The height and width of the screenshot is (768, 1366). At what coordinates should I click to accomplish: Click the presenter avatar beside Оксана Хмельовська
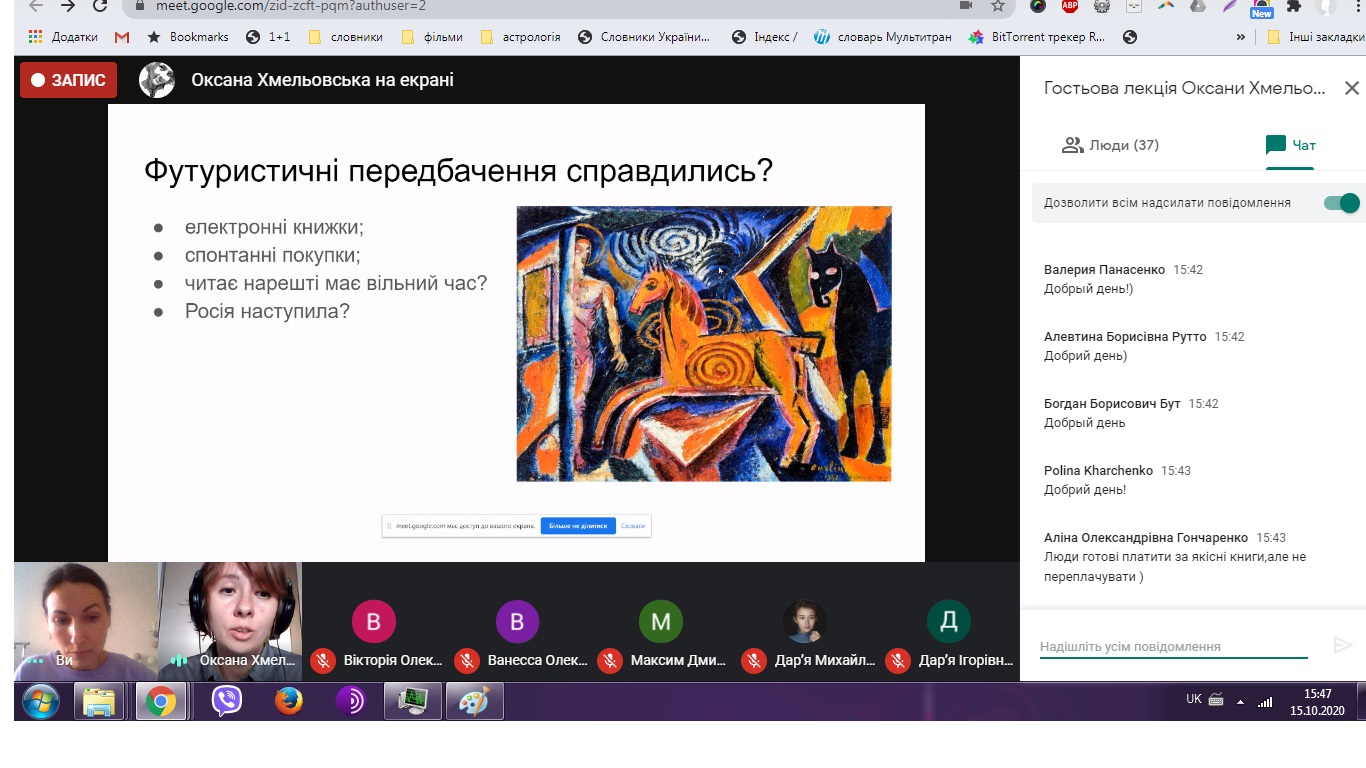point(157,80)
